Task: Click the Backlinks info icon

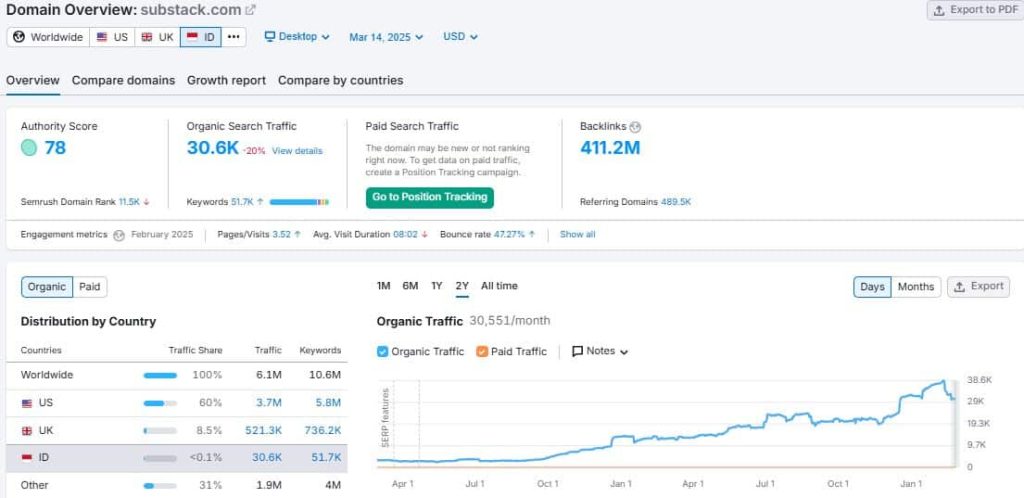Action: point(635,127)
